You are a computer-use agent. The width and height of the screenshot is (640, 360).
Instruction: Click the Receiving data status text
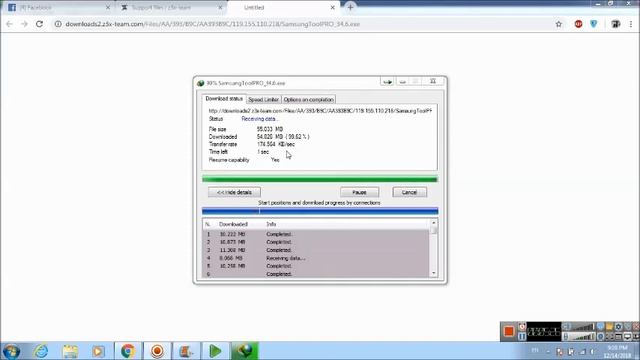(x=260, y=119)
